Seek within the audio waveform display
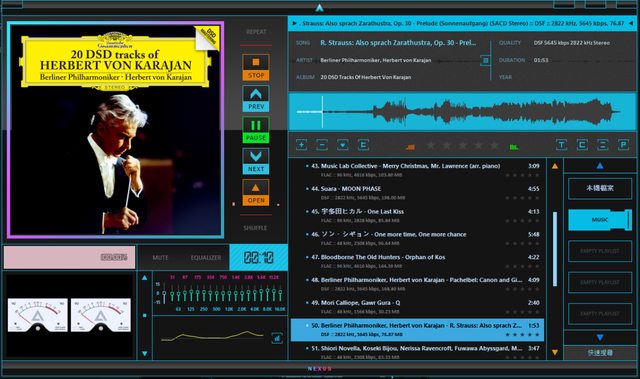 point(462,111)
